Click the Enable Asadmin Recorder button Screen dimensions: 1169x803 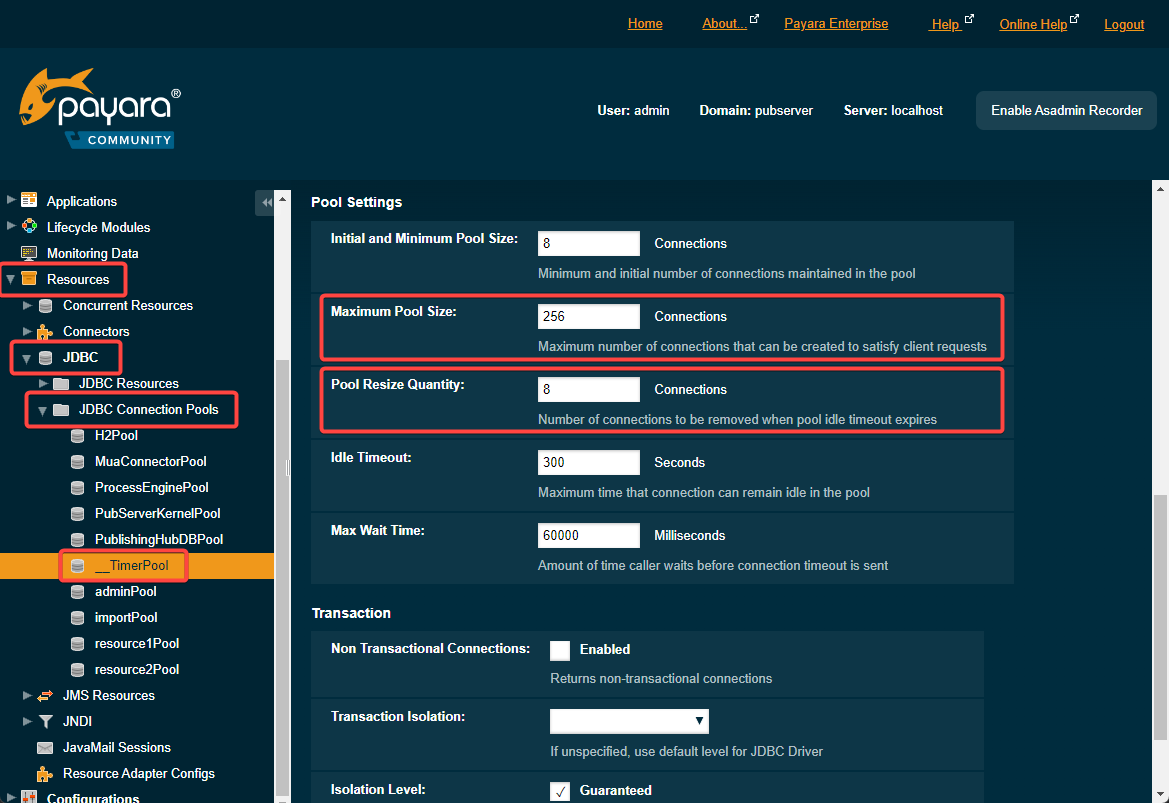pyautogui.click(x=1066, y=110)
